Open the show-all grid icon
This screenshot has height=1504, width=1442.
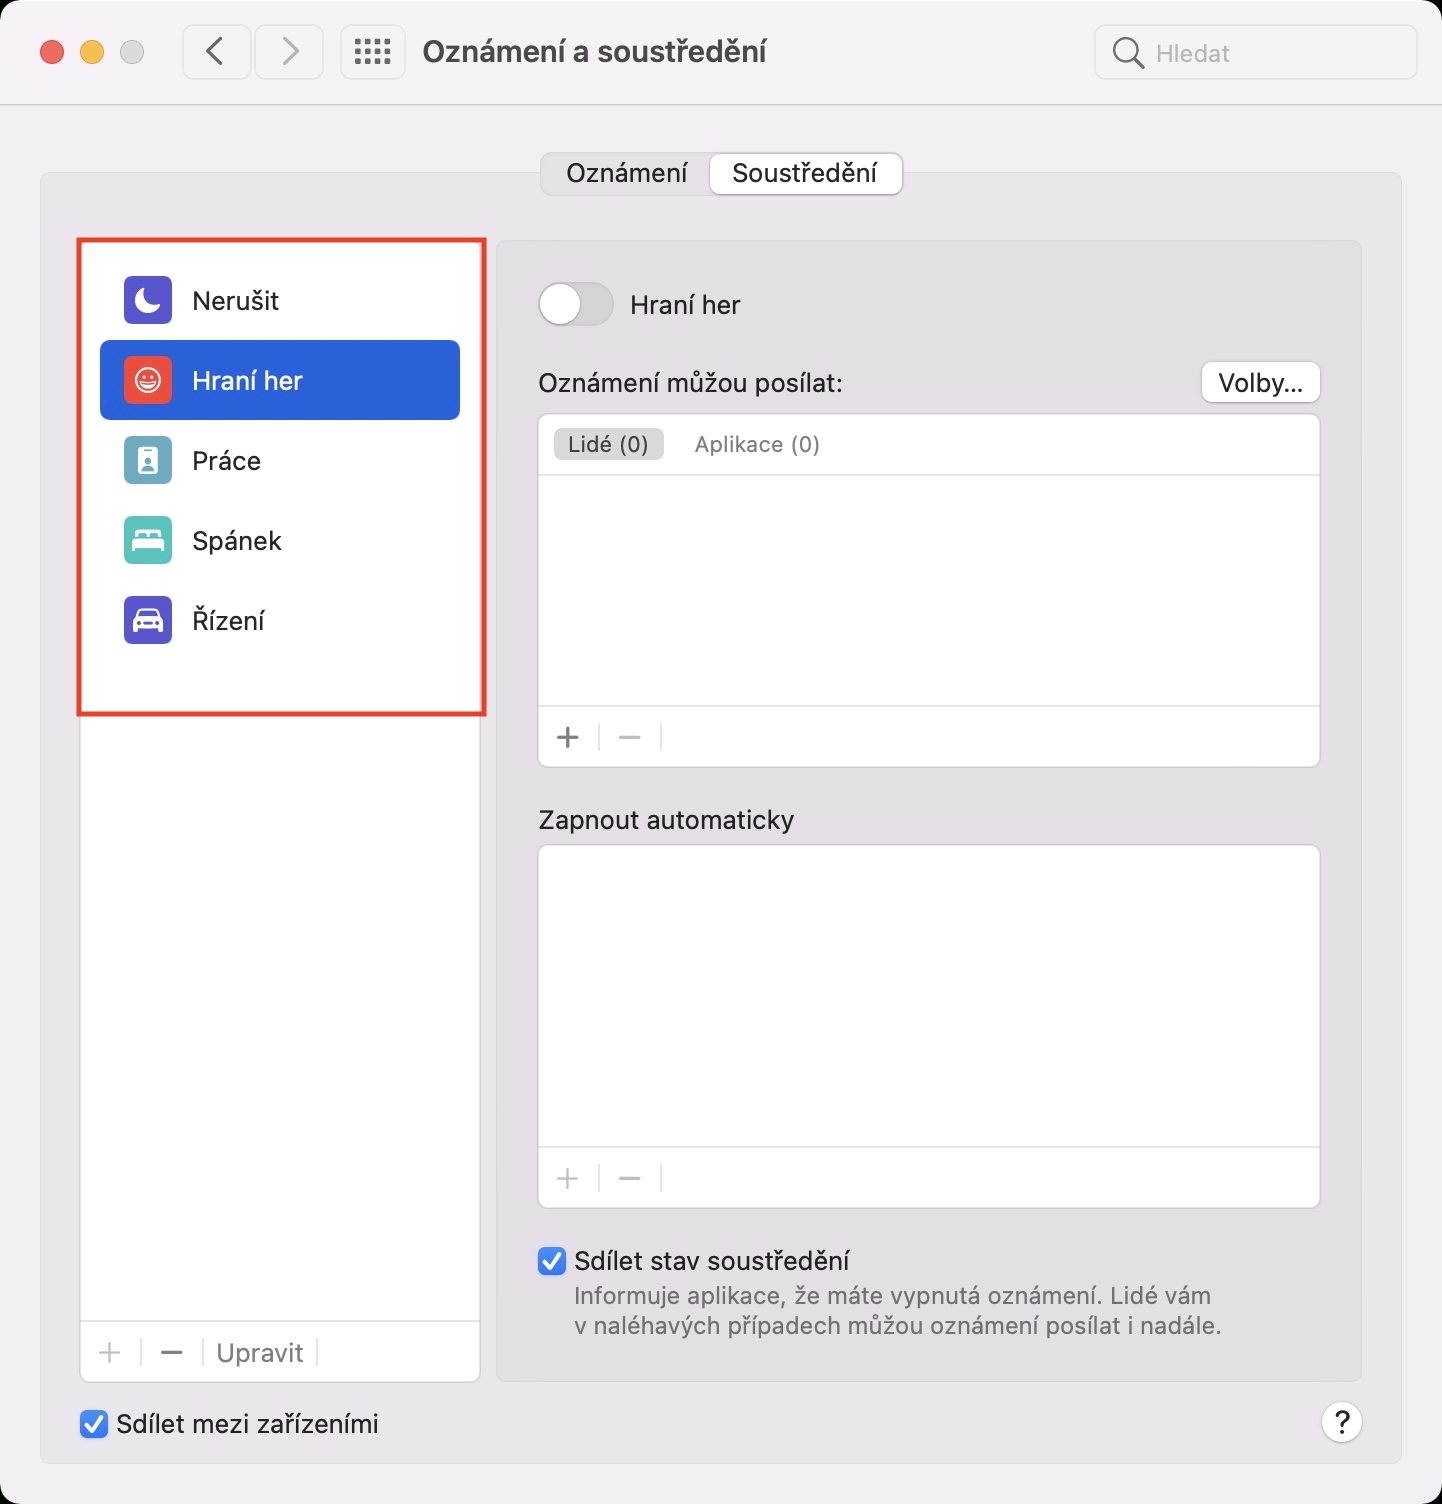[x=373, y=52]
